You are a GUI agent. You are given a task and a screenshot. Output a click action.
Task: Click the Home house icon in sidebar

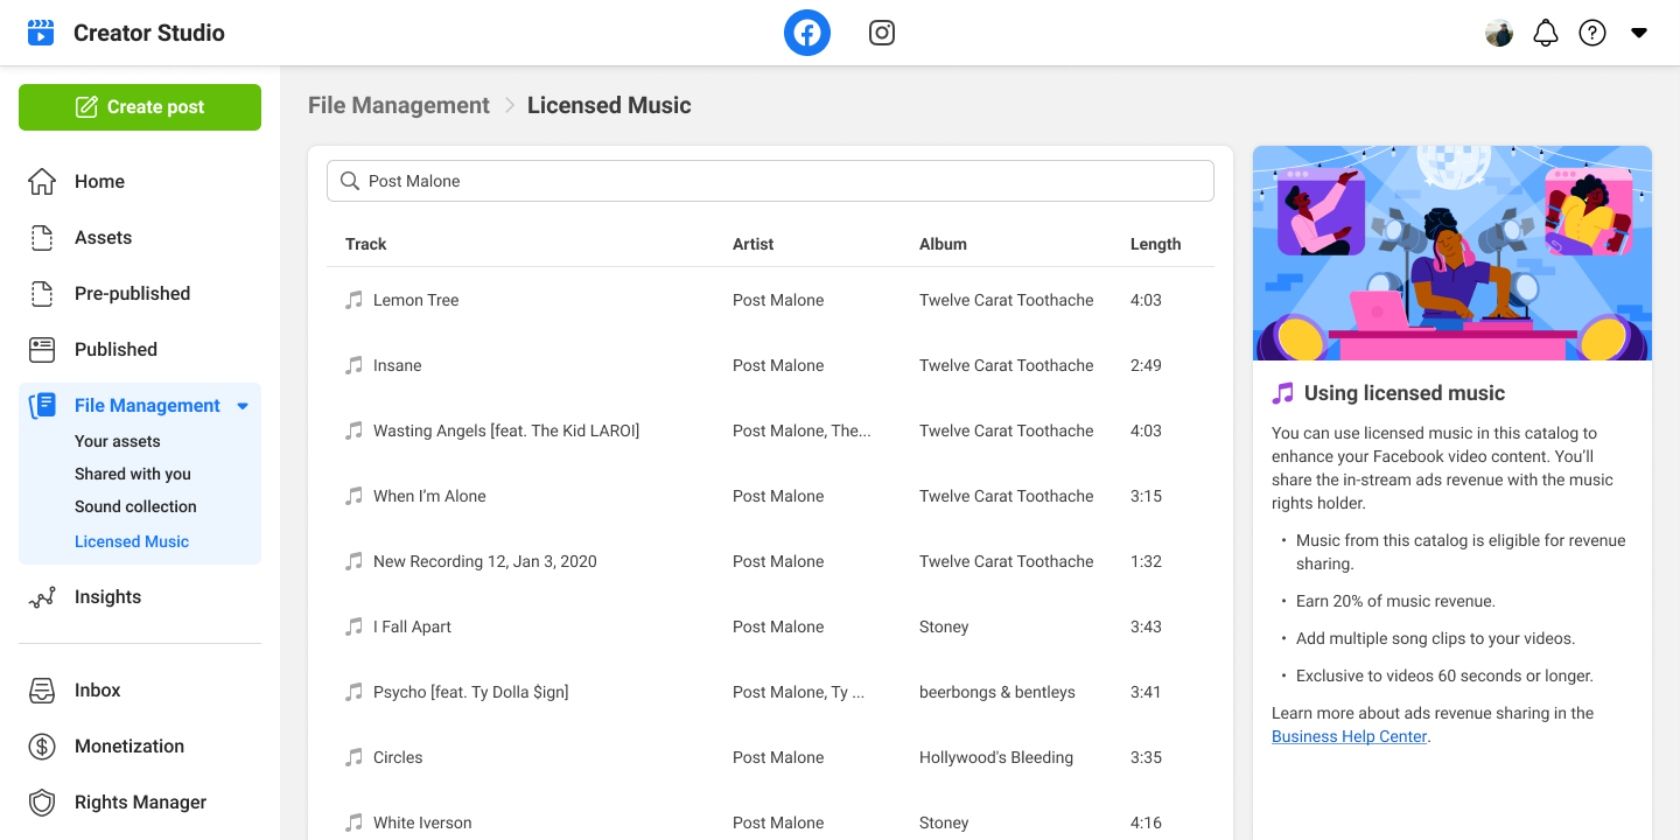click(x=42, y=181)
